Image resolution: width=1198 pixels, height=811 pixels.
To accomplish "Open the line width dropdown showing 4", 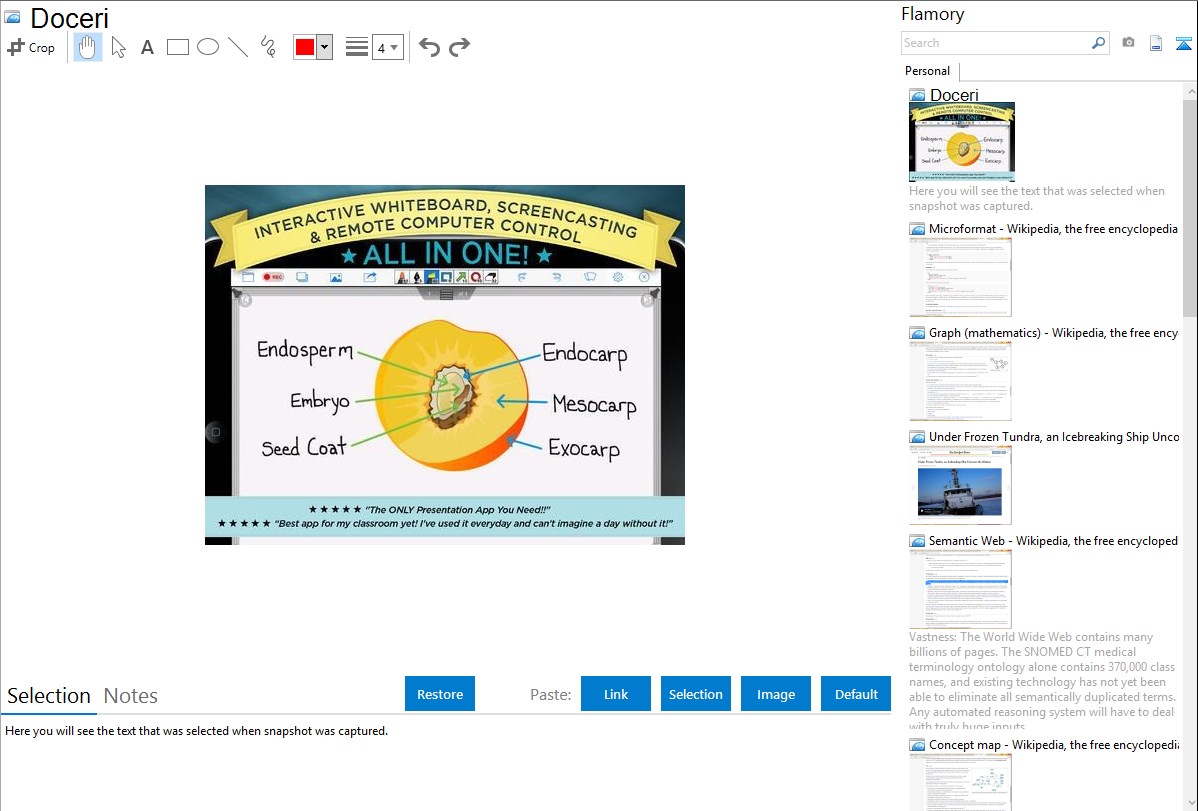I will point(387,47).
